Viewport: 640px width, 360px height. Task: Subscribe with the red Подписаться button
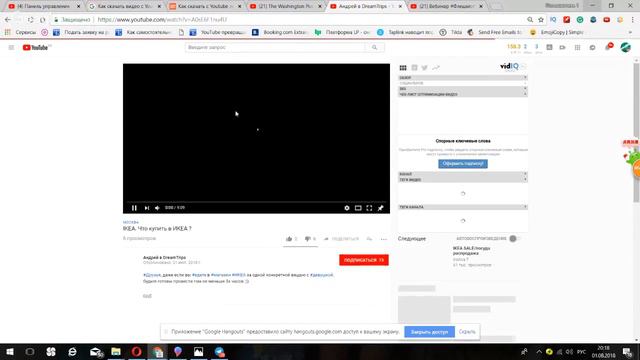point(364,260)
